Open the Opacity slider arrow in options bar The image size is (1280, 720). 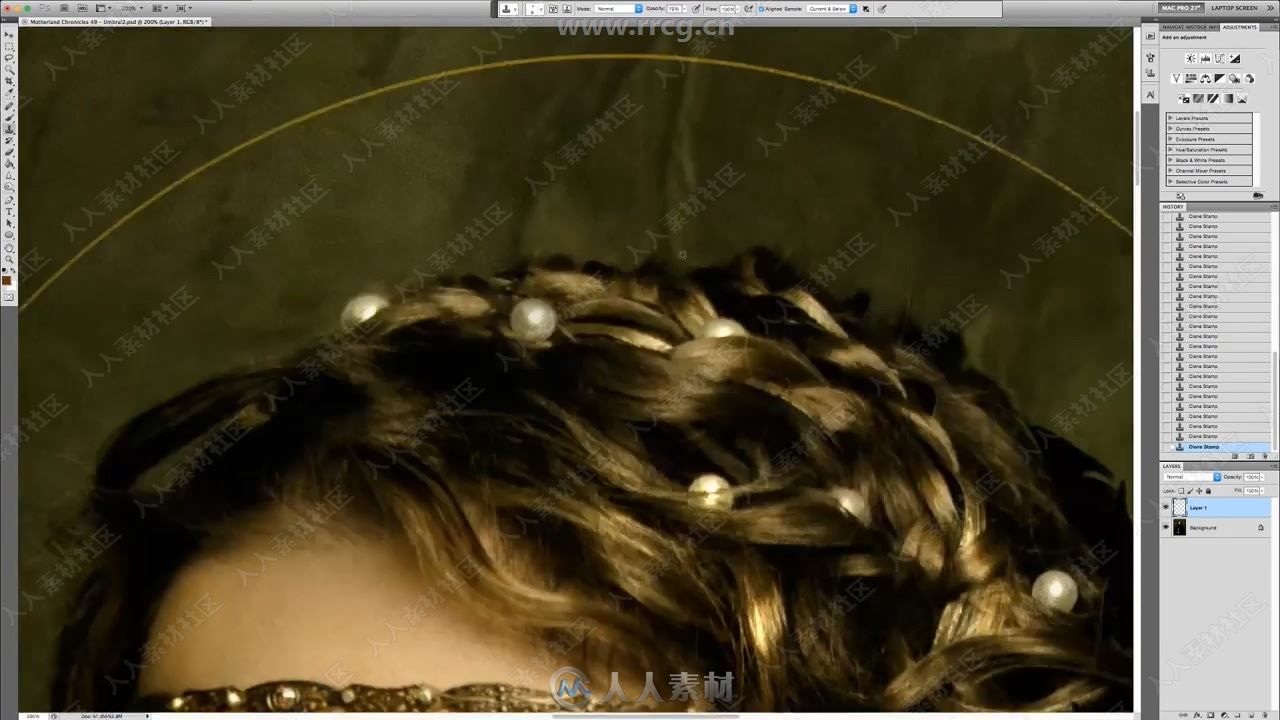(685, 9)
